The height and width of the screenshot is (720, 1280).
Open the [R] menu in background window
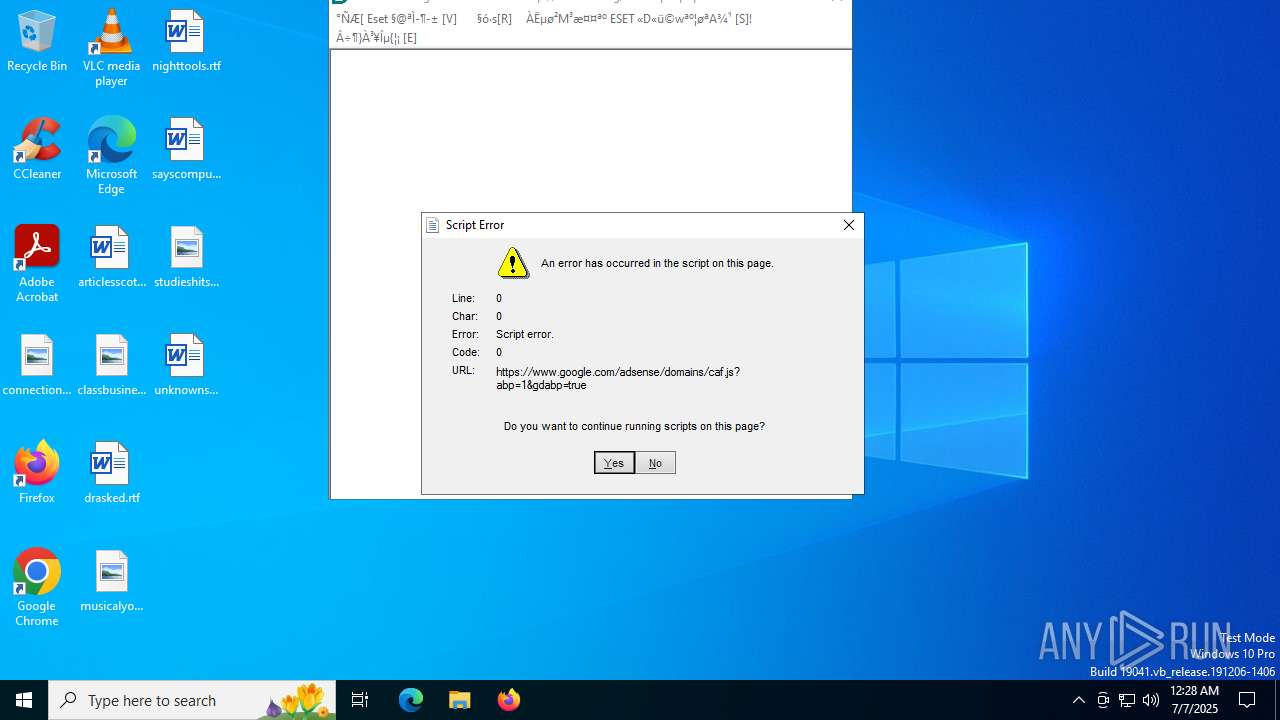coord(494,18)
